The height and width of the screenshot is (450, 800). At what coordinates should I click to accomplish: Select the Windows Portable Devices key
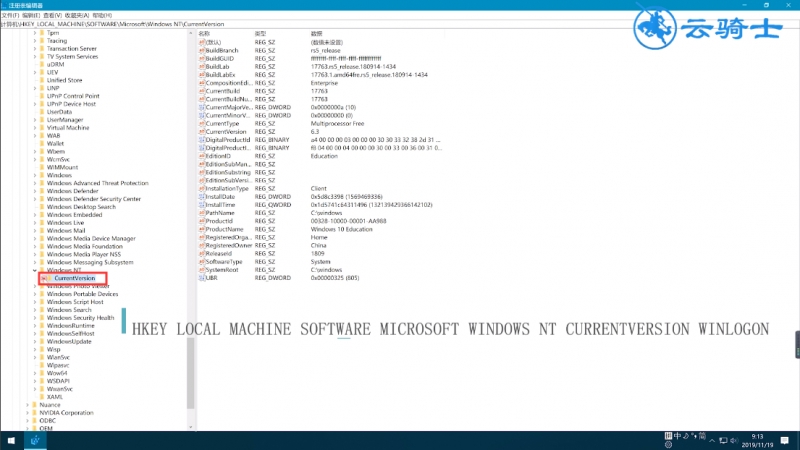pyautogui.click(x=82, y=294)
